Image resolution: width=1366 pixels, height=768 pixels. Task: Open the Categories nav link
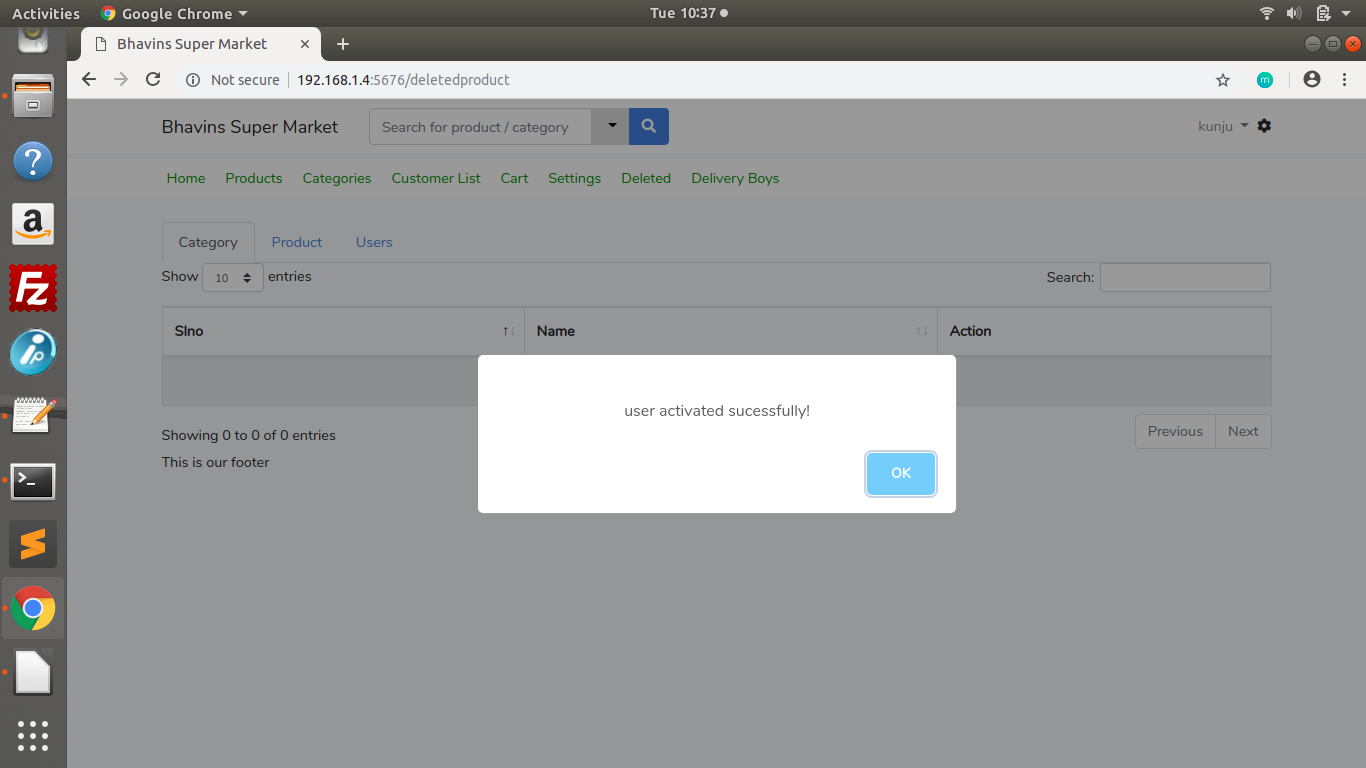point(337,178)
